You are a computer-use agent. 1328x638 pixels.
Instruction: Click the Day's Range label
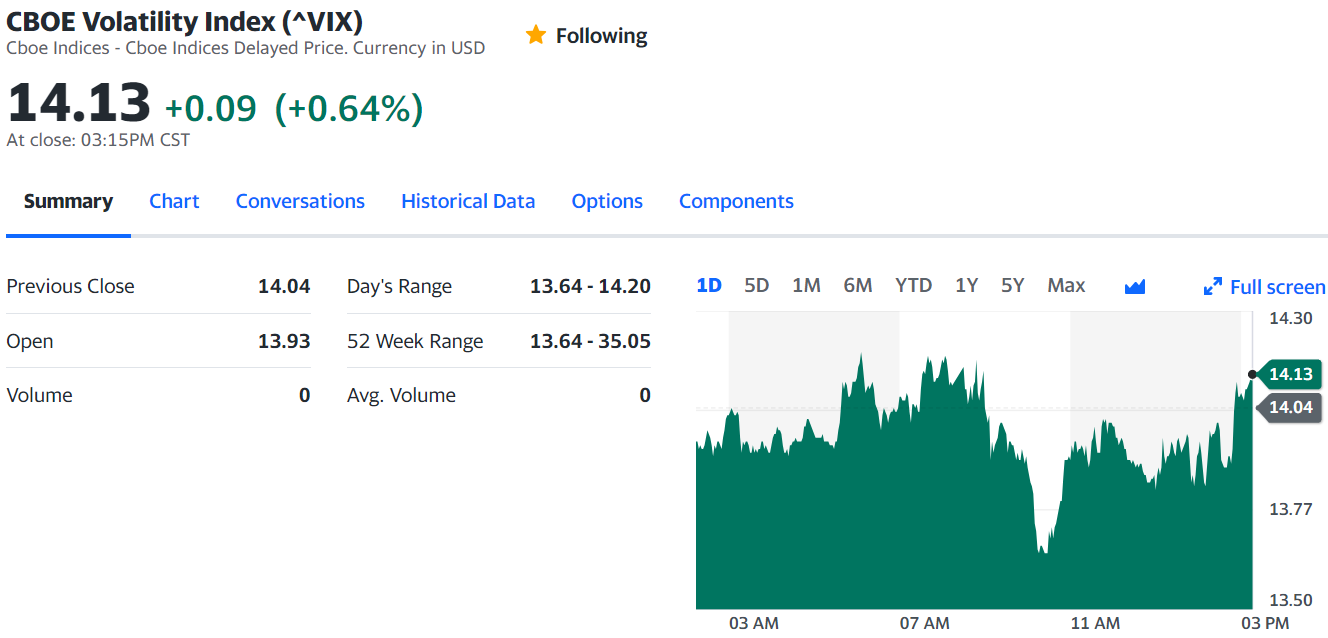coord(399,286)
